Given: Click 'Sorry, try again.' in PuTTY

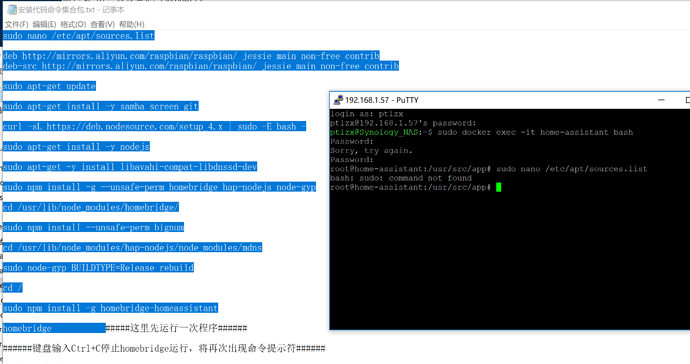Looking at the screenshot, I should pos(371,151).
